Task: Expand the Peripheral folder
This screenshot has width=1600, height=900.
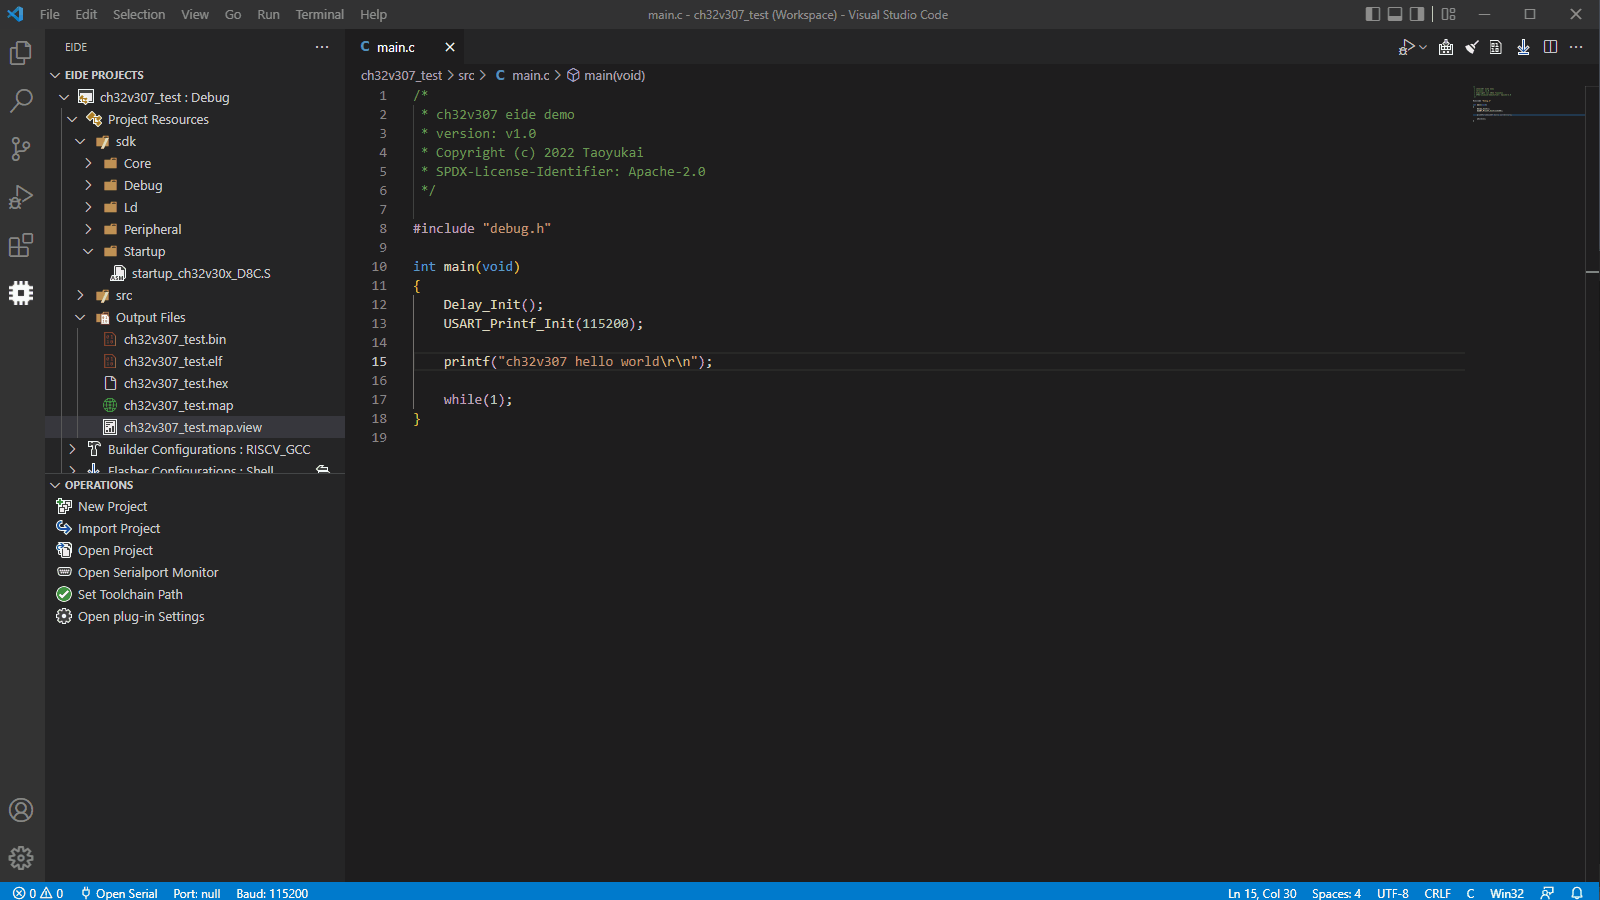Action: (88, 229)
